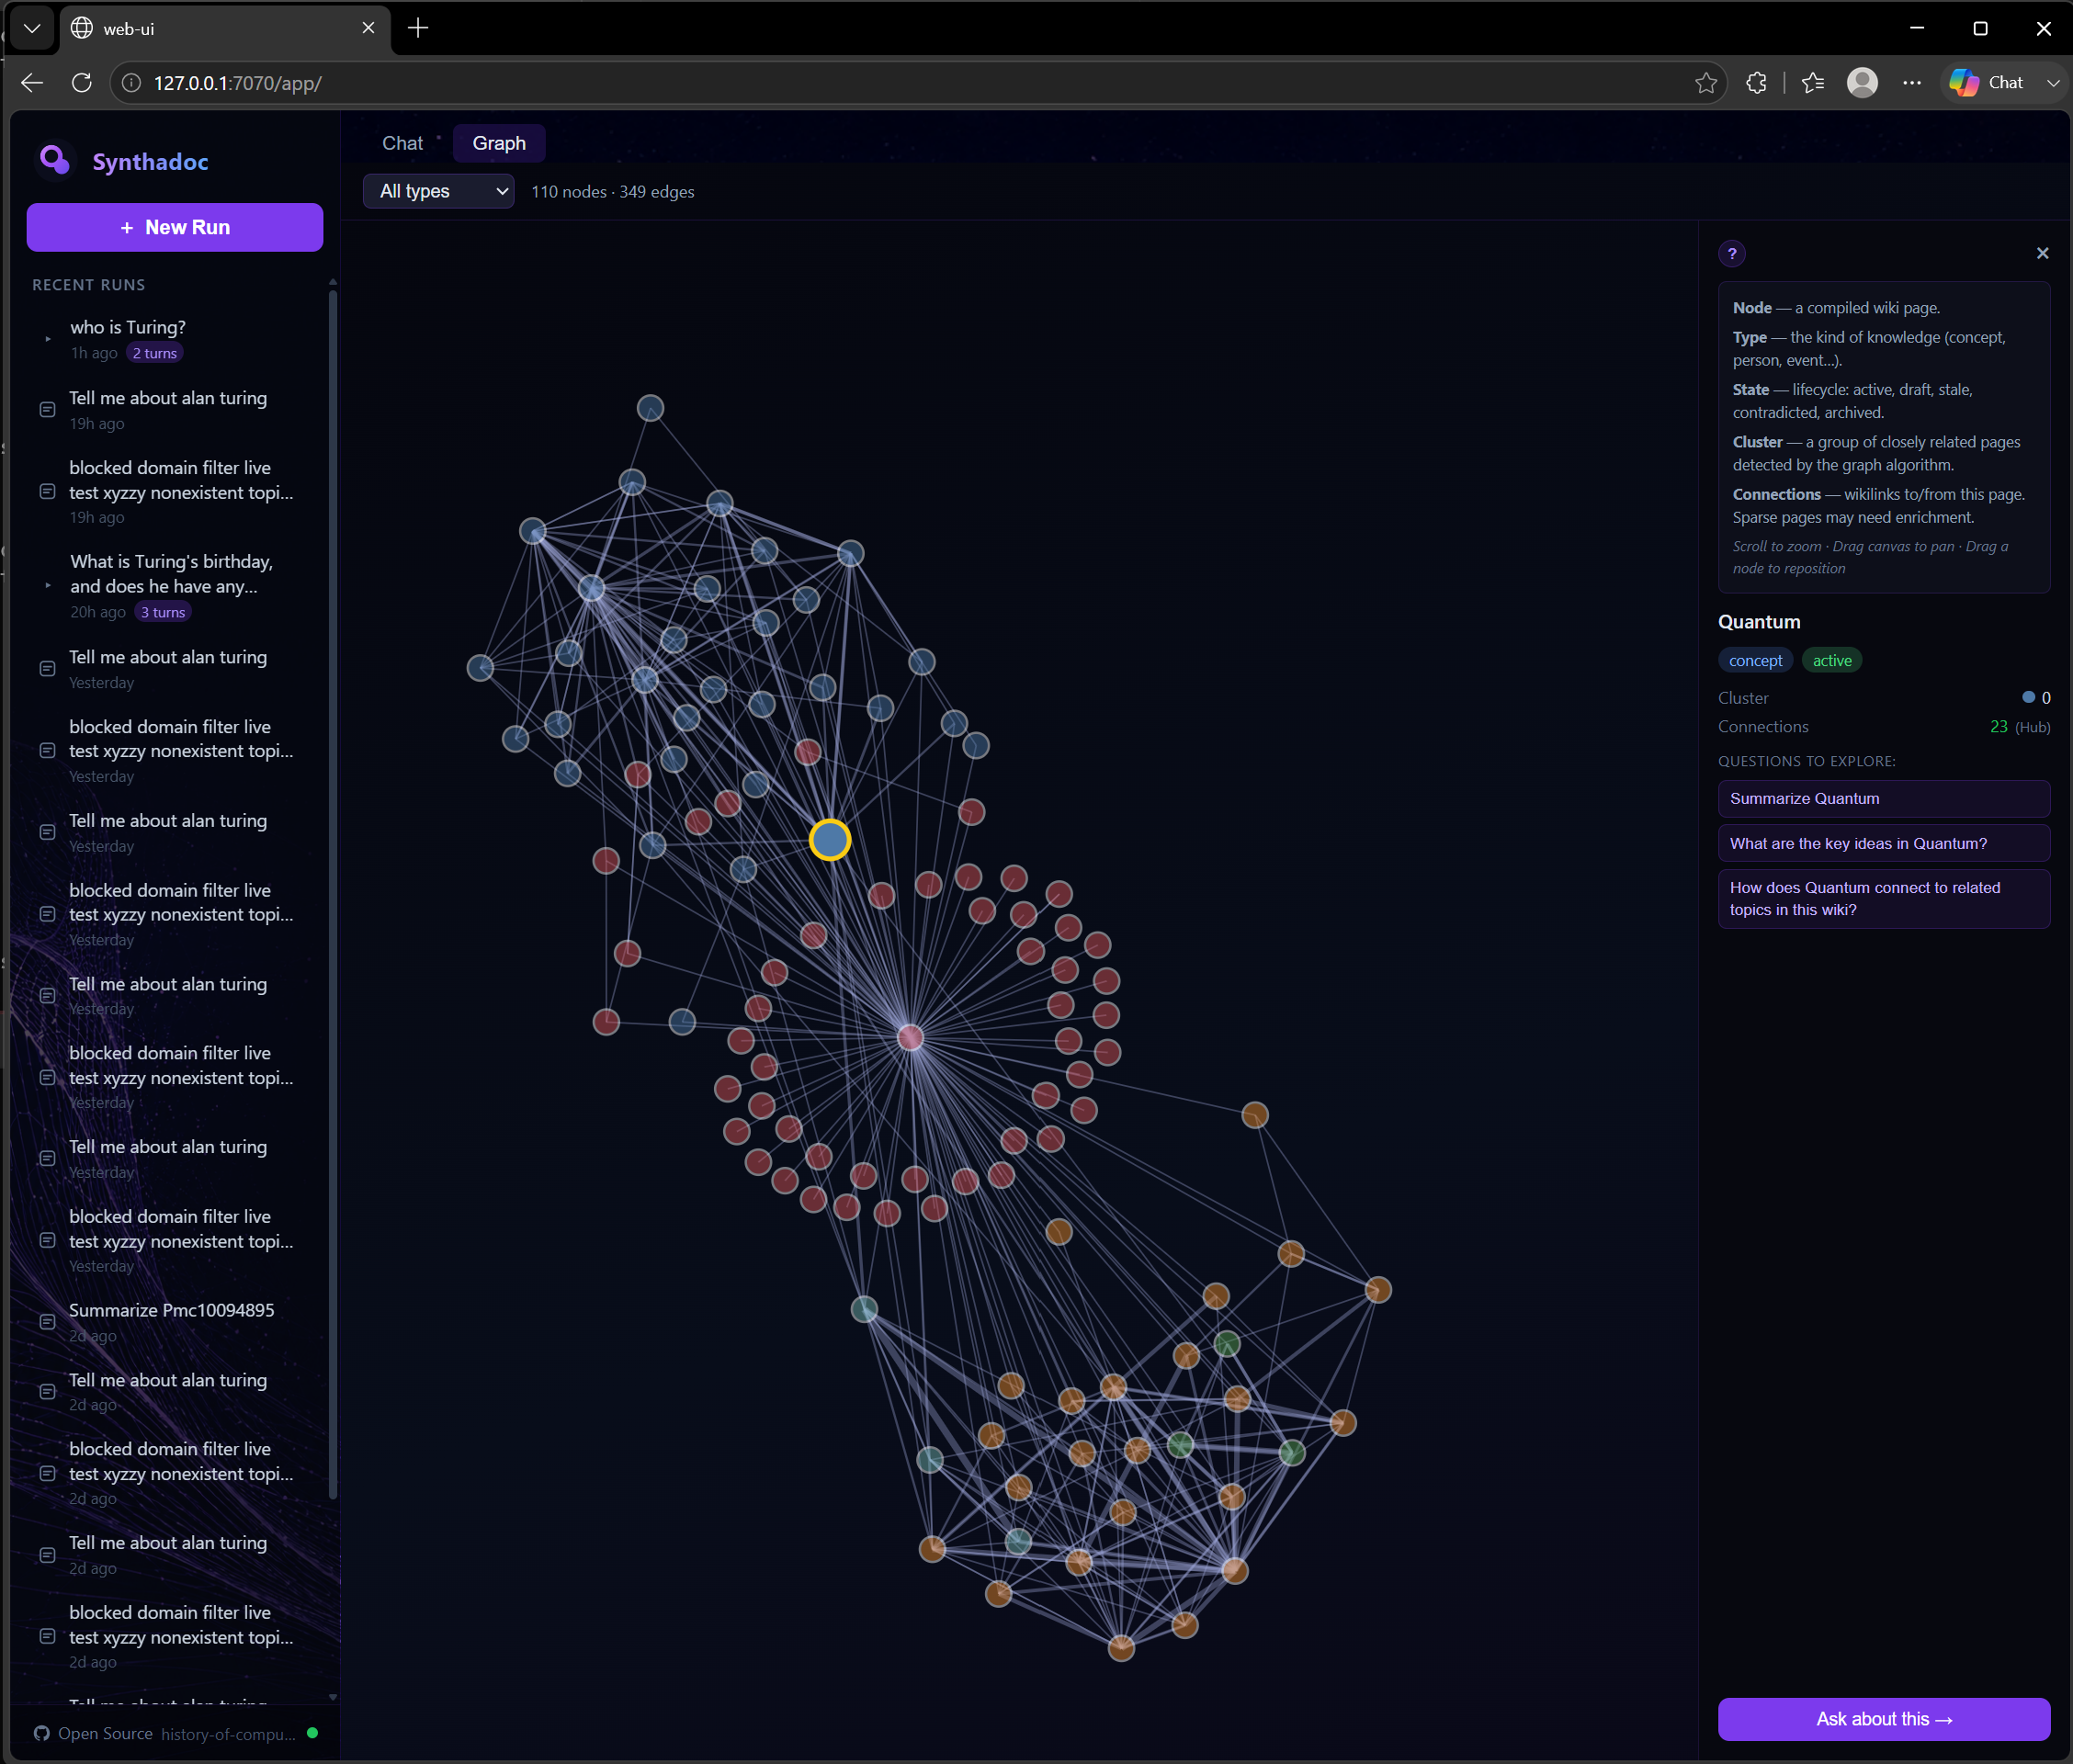Select the web-ui browser tab
Image resolution: width=2073 pixels, height=1764 pixels.
[225, 28]
